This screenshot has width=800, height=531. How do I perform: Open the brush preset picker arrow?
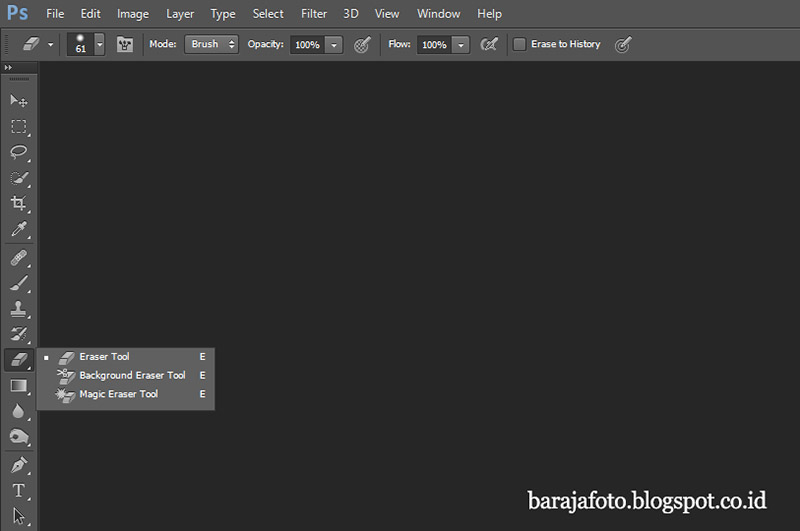point(100,44)
